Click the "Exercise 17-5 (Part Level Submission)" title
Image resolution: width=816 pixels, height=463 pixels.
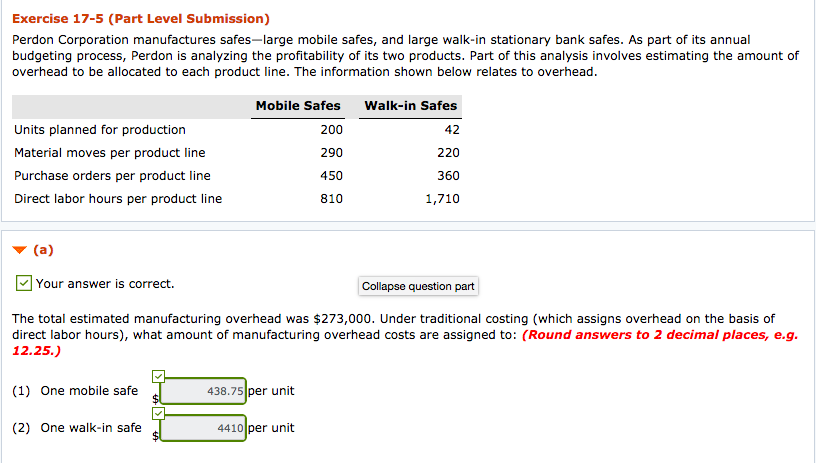click(141, 19)
